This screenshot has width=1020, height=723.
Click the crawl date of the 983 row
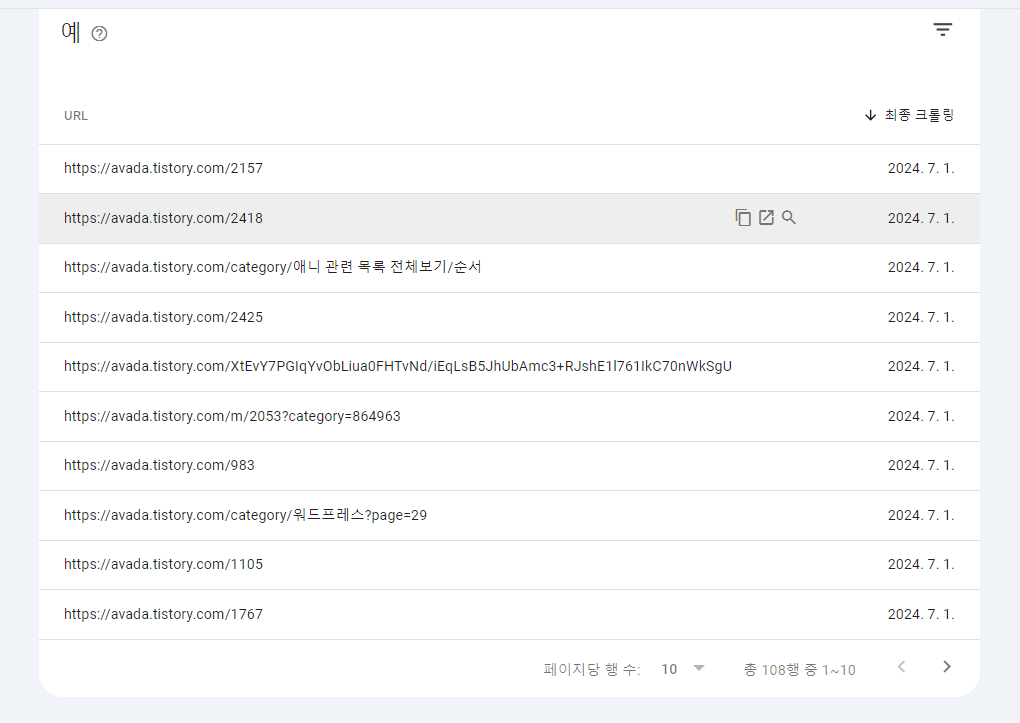921,465
